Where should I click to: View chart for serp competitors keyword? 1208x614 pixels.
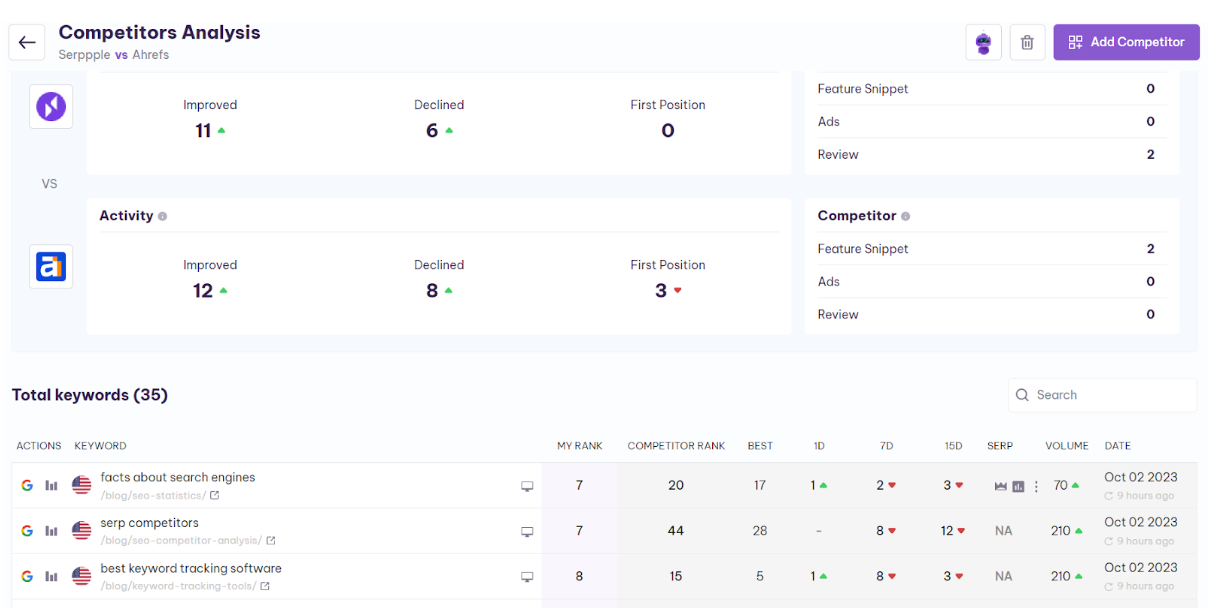51,531
